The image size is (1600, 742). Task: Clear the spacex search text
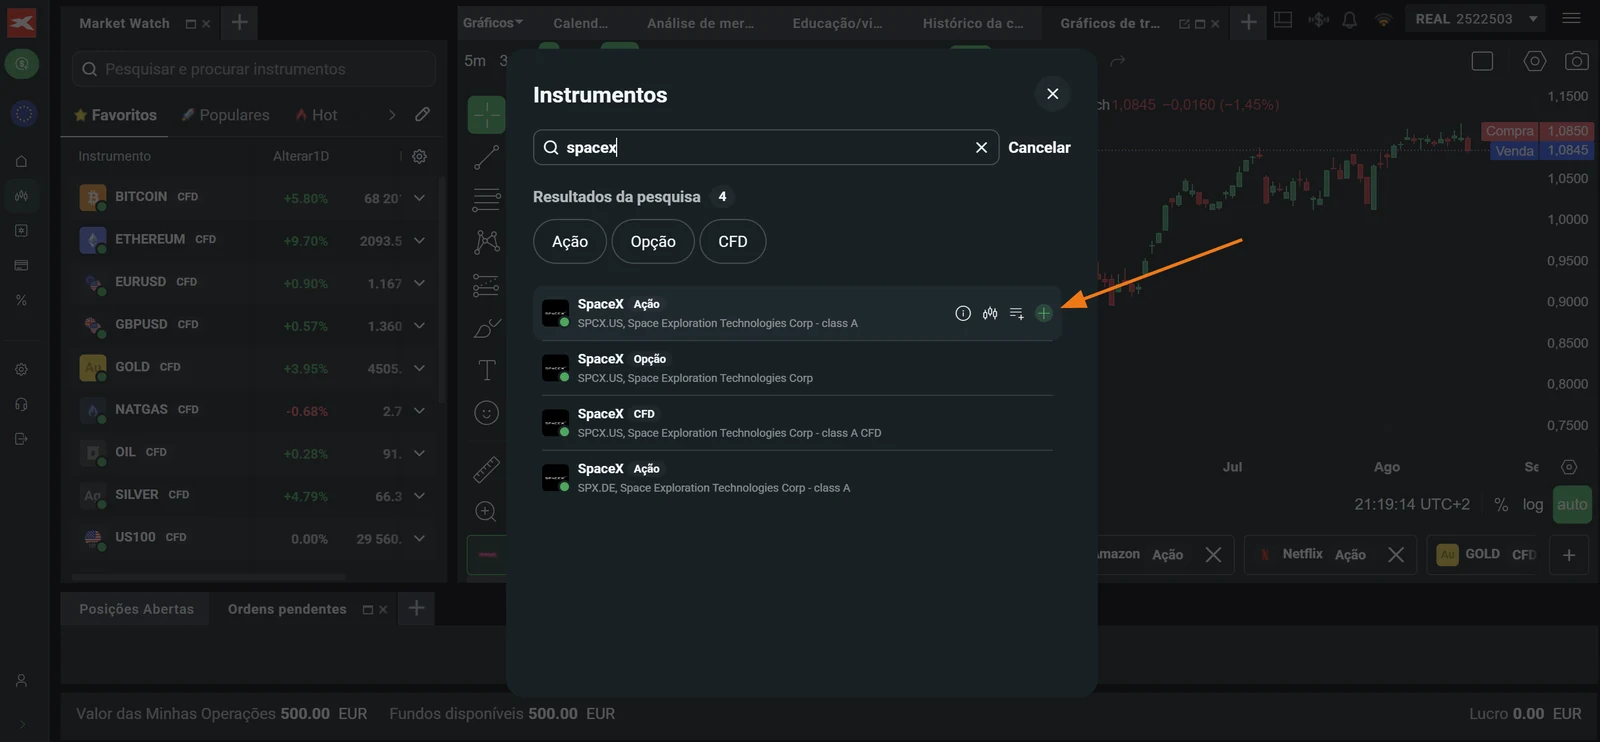click(x=981, y=147)
